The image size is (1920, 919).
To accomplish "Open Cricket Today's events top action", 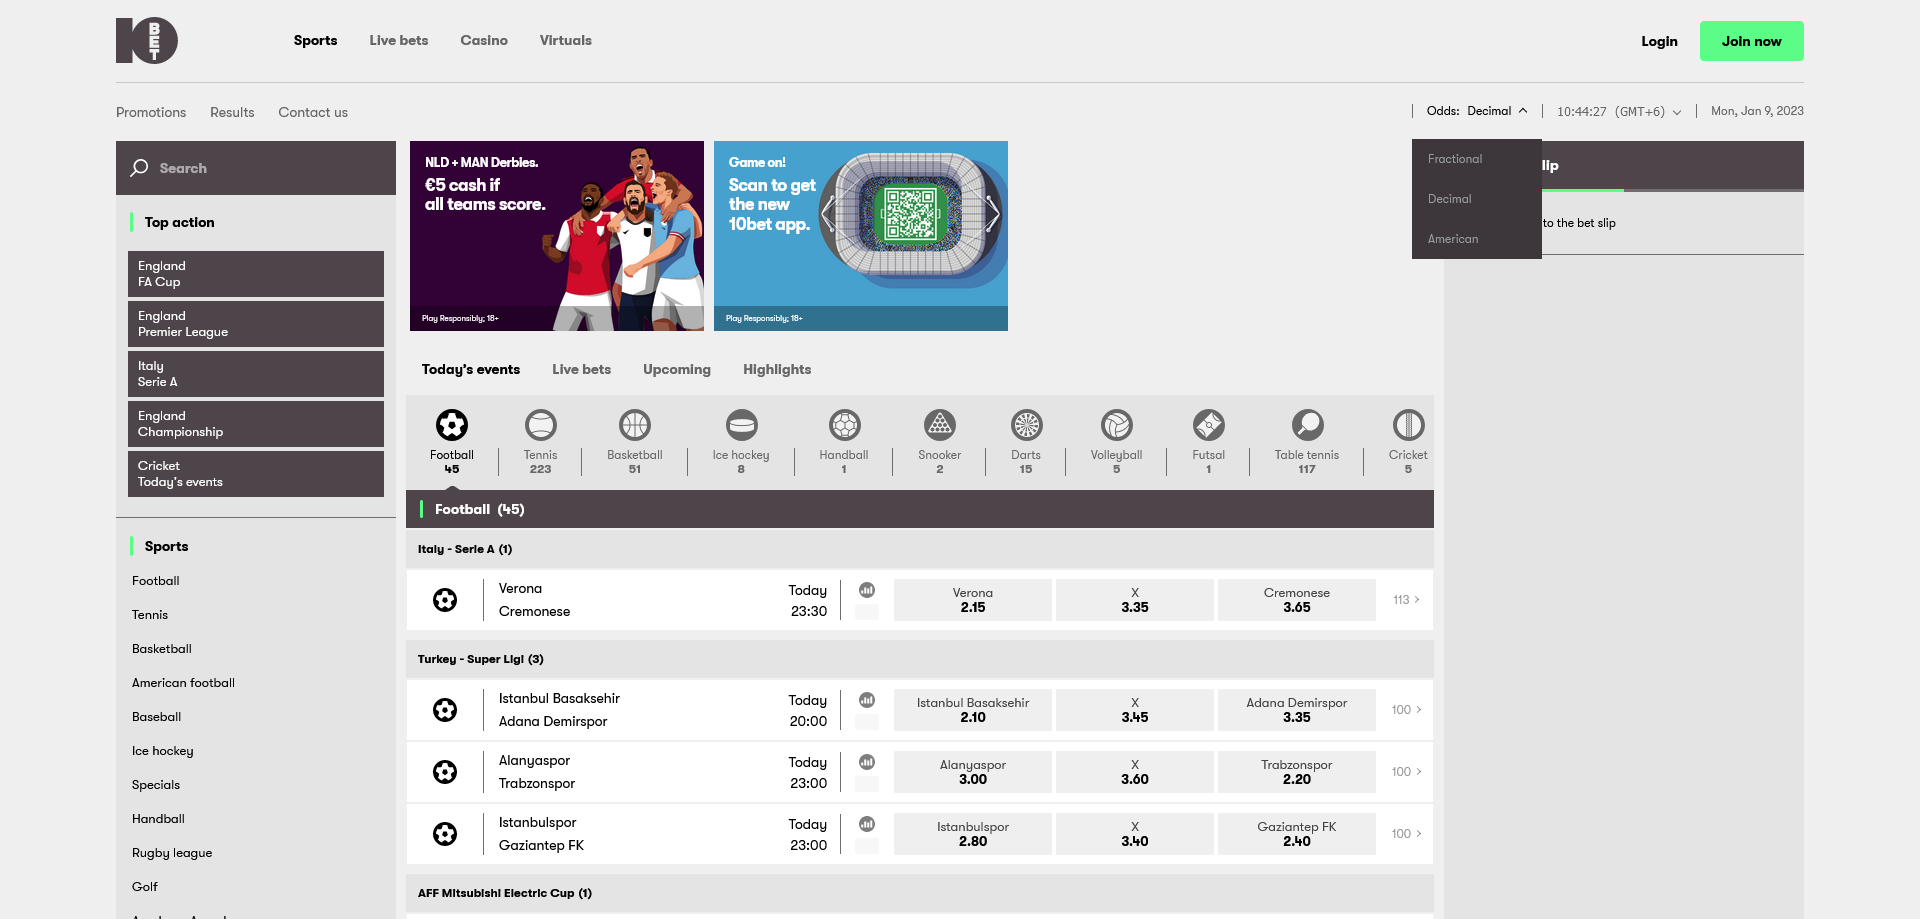I will (x=256, y=474).
